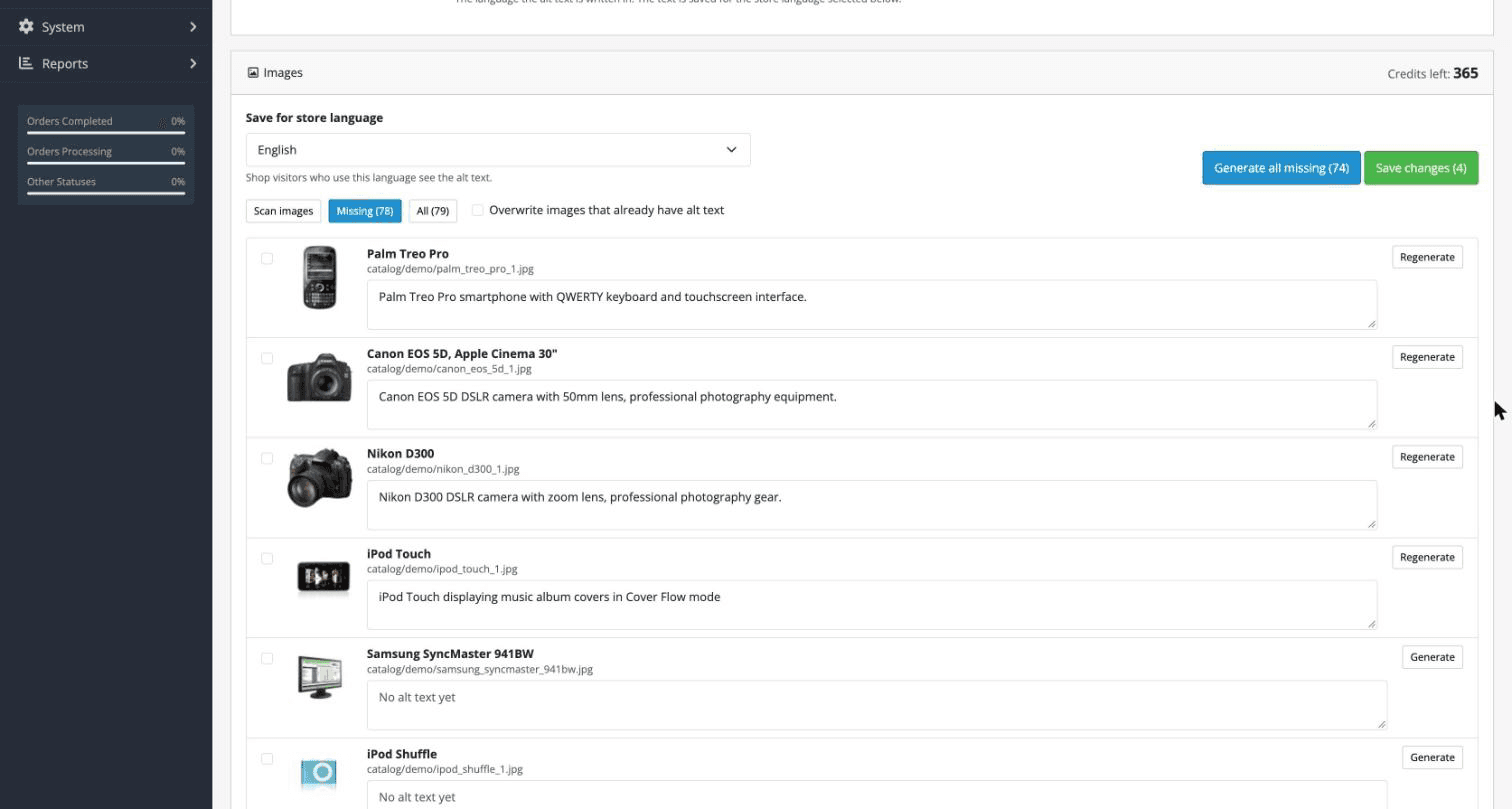Image resolution: width=1512 pixels, height=809 pixels.
Task: Save changes with the green button
Action: click(1421, 168)
